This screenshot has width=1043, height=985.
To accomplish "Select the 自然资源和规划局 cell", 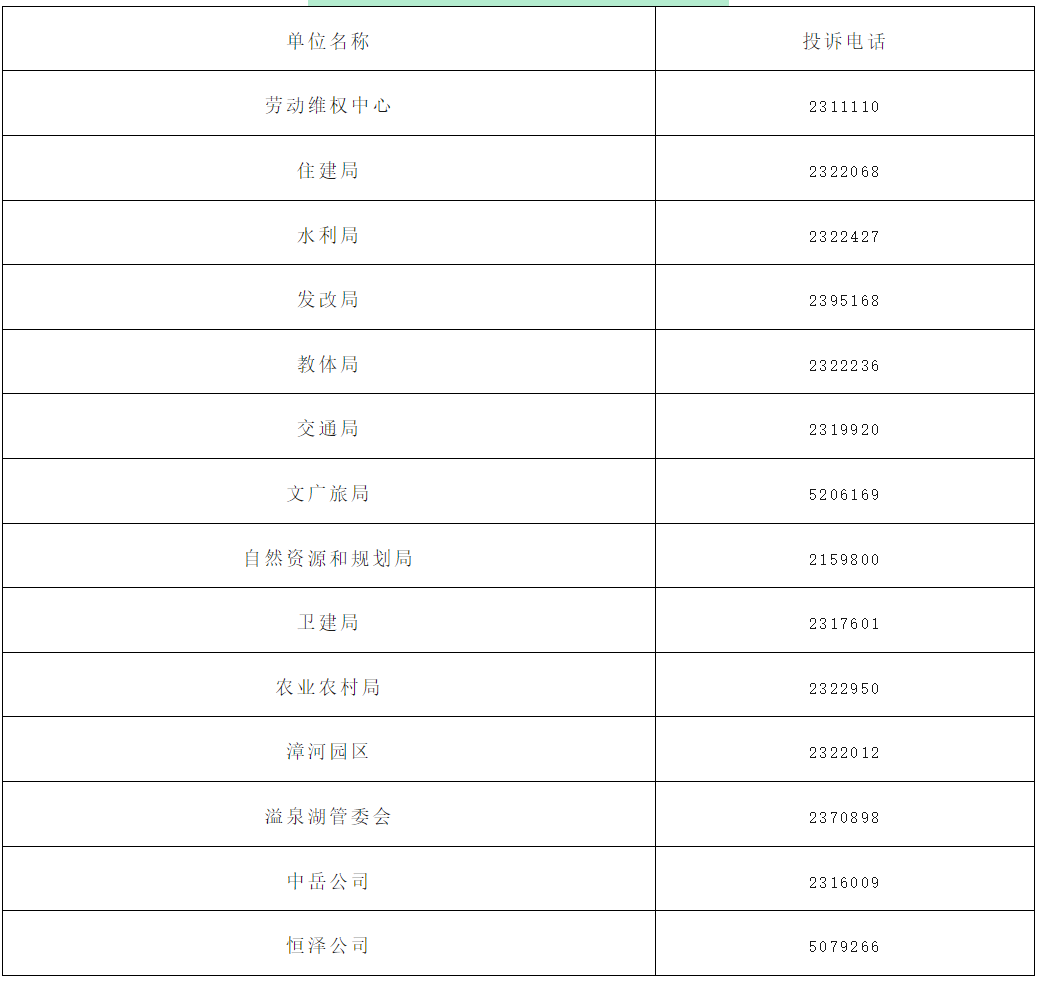I will click(328, 558).
